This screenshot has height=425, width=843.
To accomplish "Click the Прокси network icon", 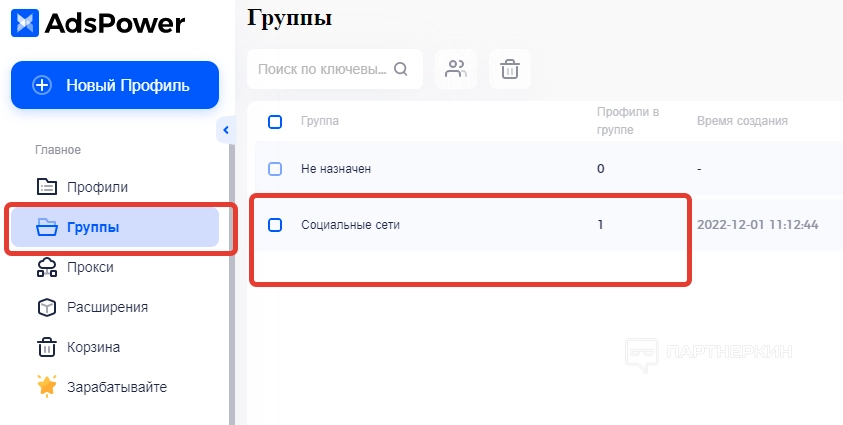I will click(x=47, y=267).
